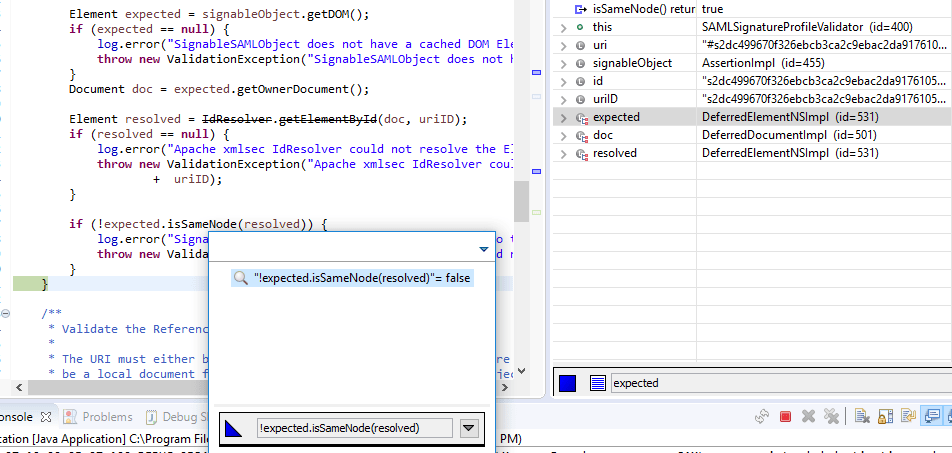Expand the 'uriID' variable node
This screenshot has width=952, height=453.
click(x=563, y=100)
